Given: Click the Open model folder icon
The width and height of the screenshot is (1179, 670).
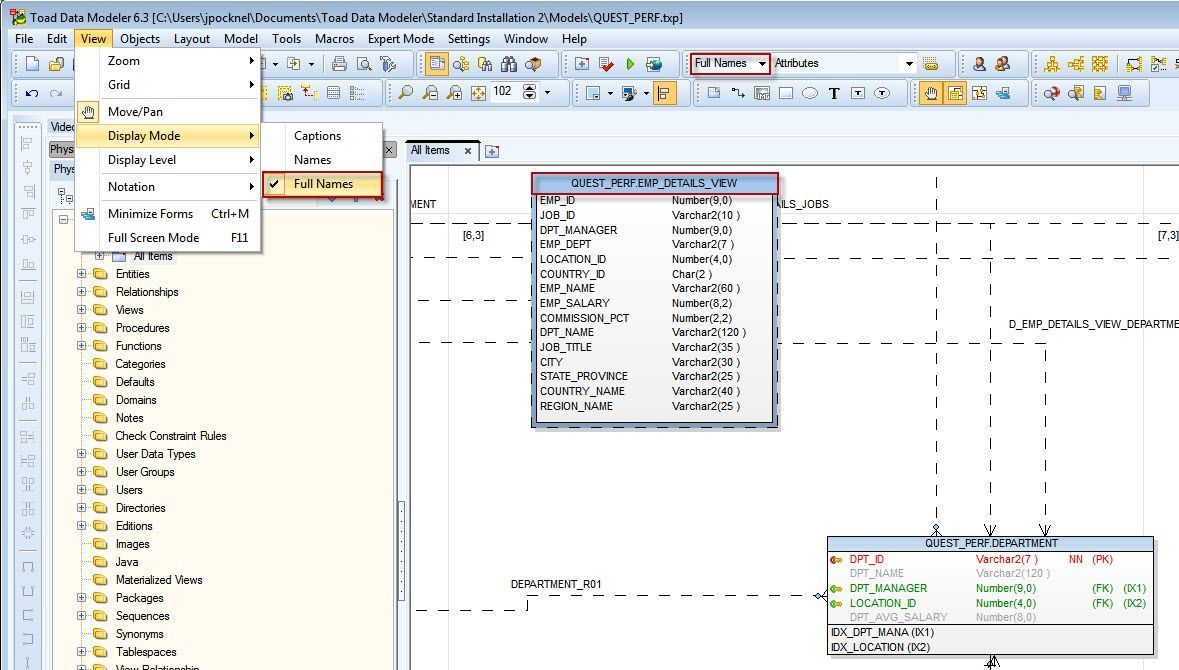Looking at the screenshot, I should pyautogui.click(x=56, y=64).
